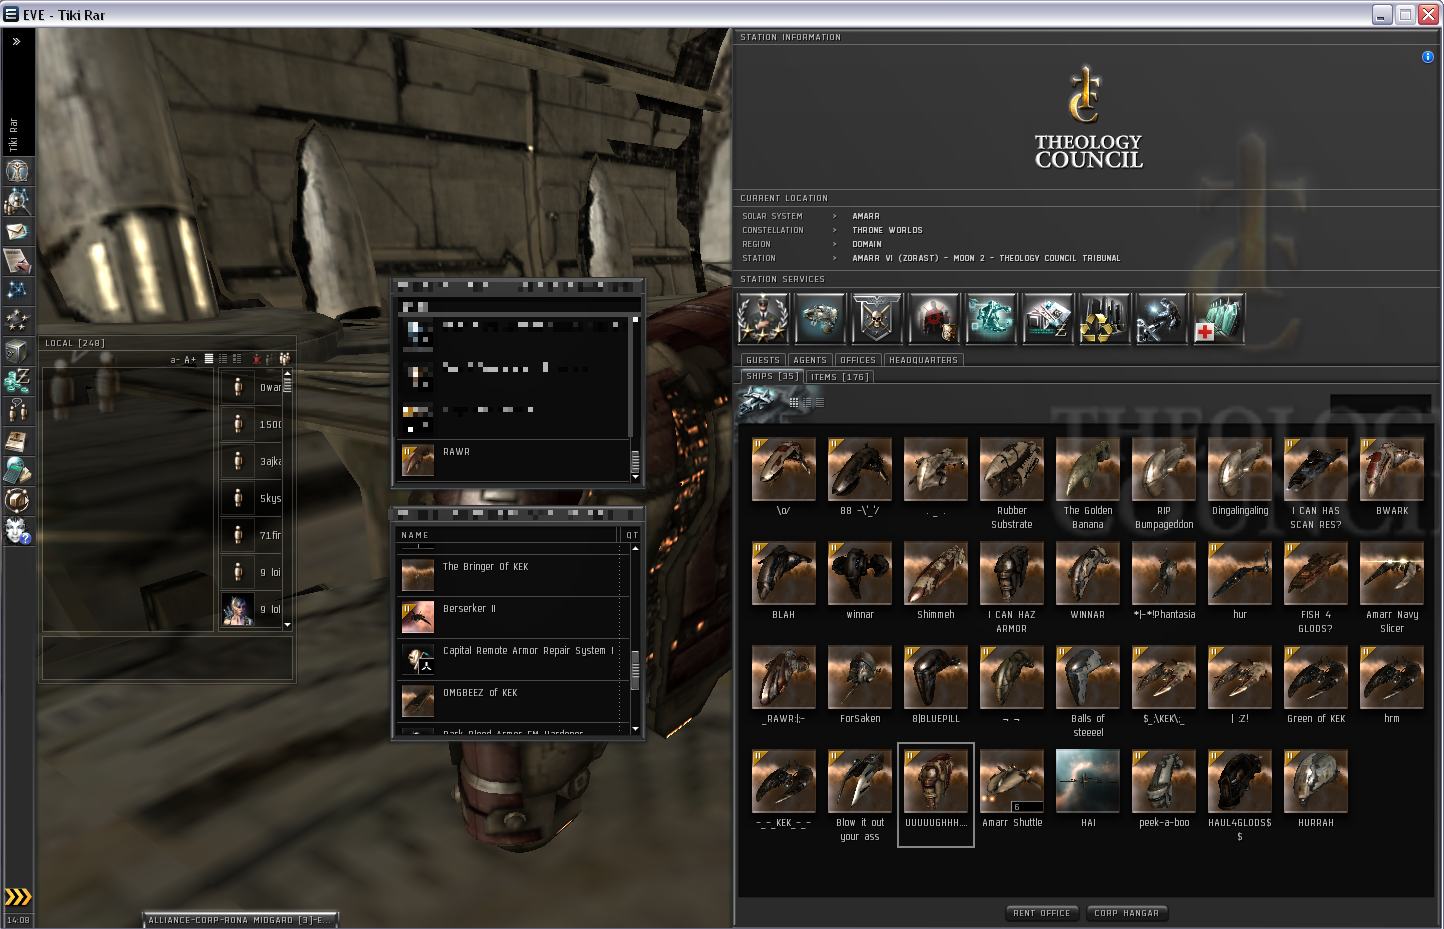This screenshot has height=929, width=1444.
Task: Select the Rubber Substrate ship
Action: [1012, 483]
